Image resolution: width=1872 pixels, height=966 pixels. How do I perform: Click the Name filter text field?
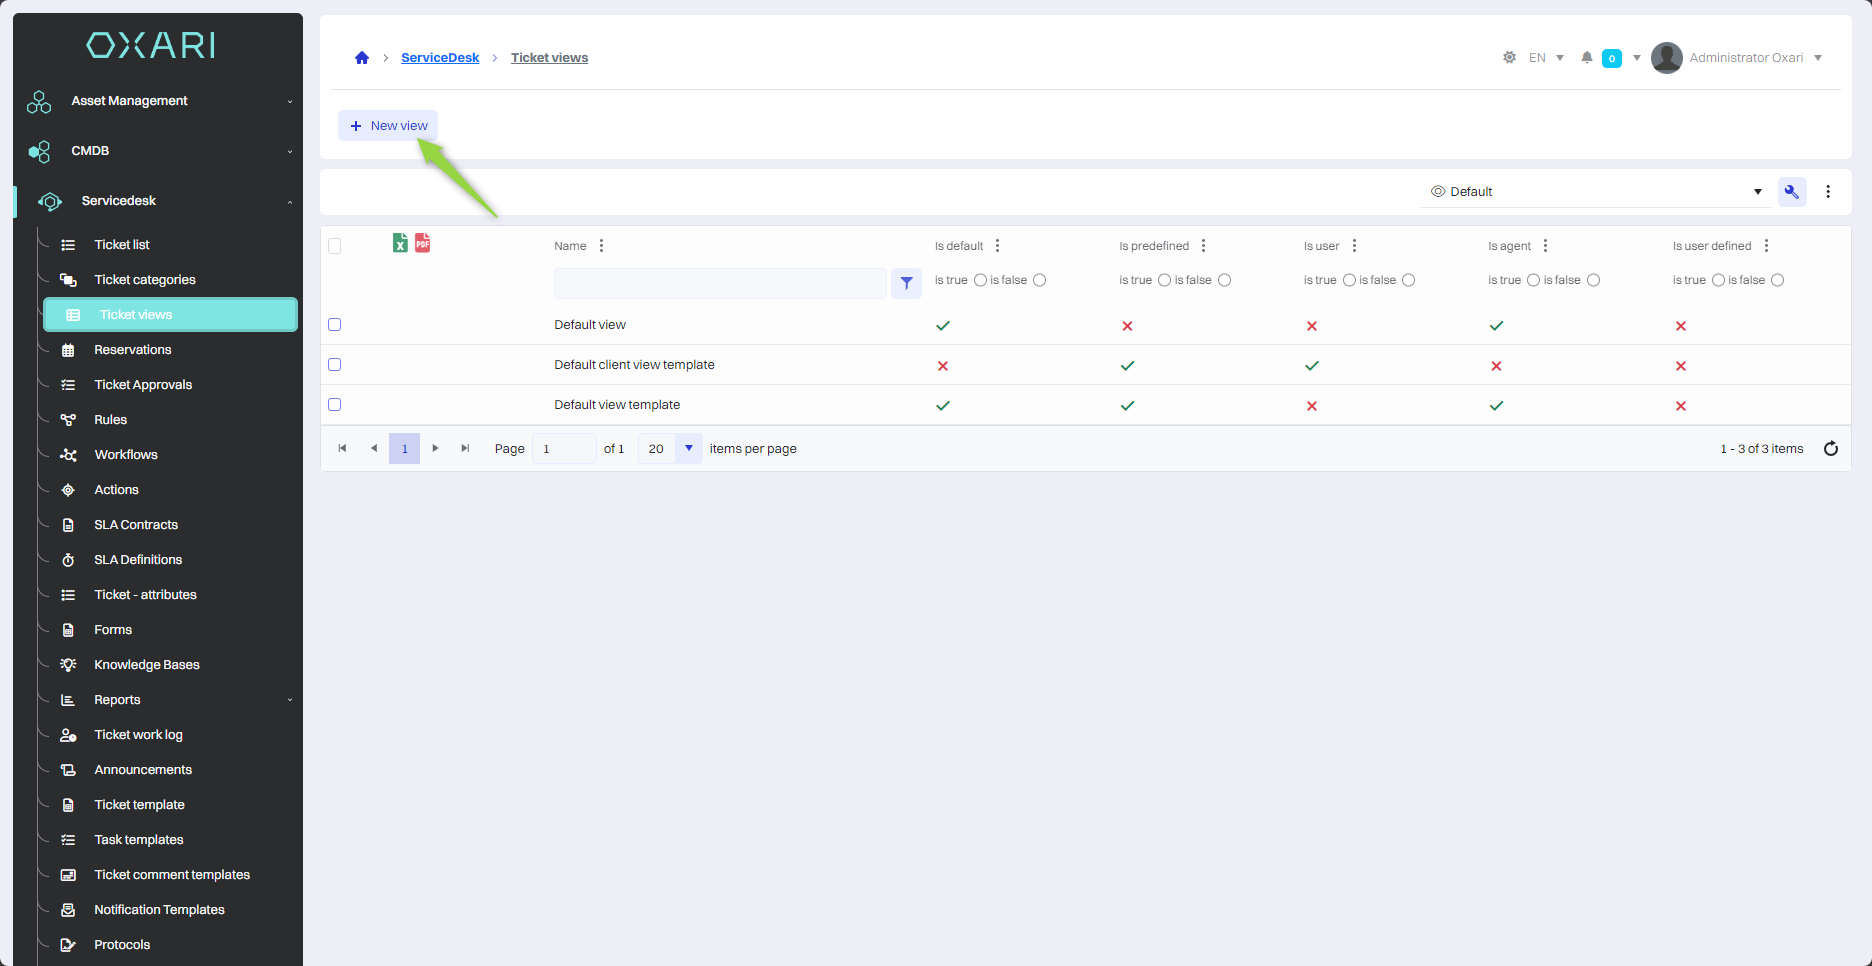[720, 283]
